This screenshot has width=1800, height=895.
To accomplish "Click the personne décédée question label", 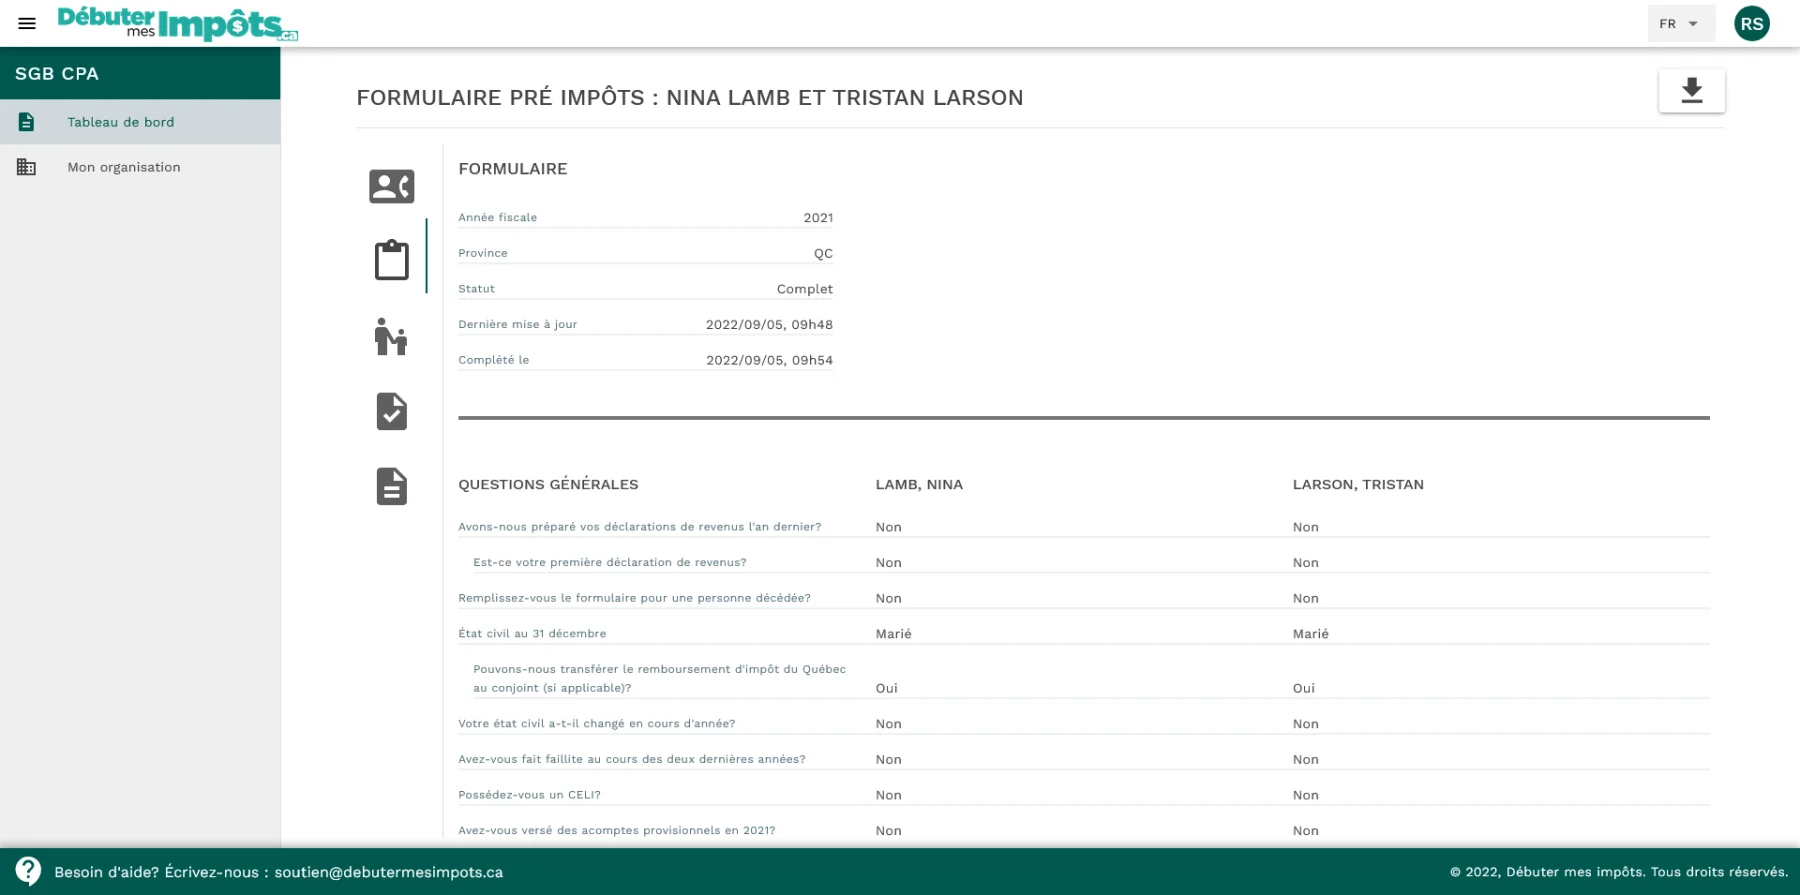I will pos(634,598).
